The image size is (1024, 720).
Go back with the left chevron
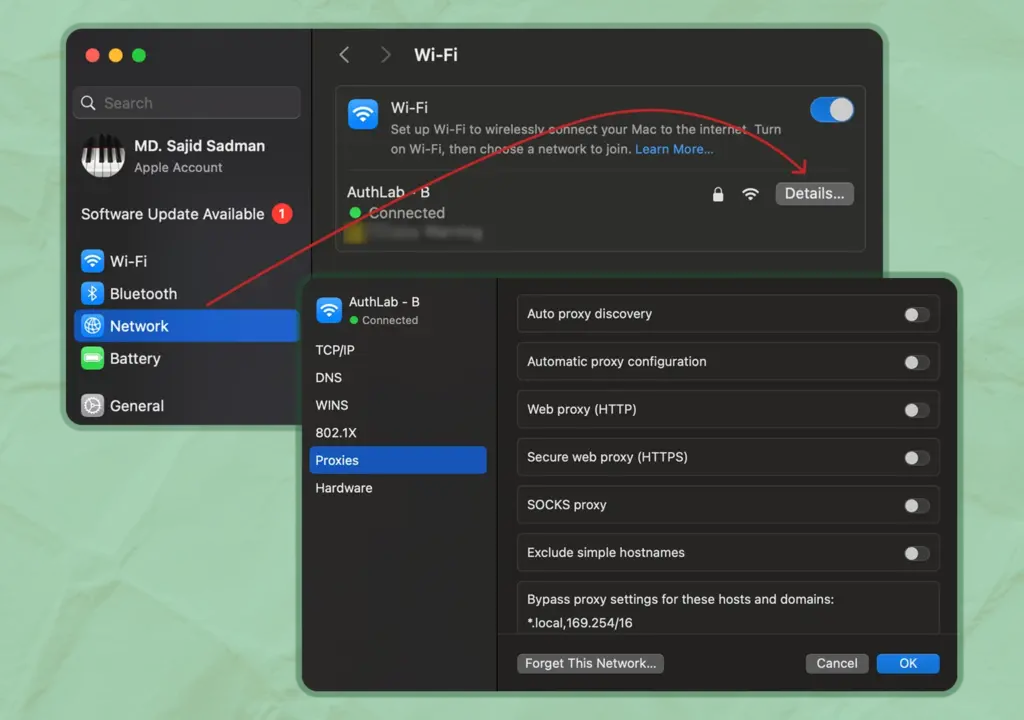[345, 55]
